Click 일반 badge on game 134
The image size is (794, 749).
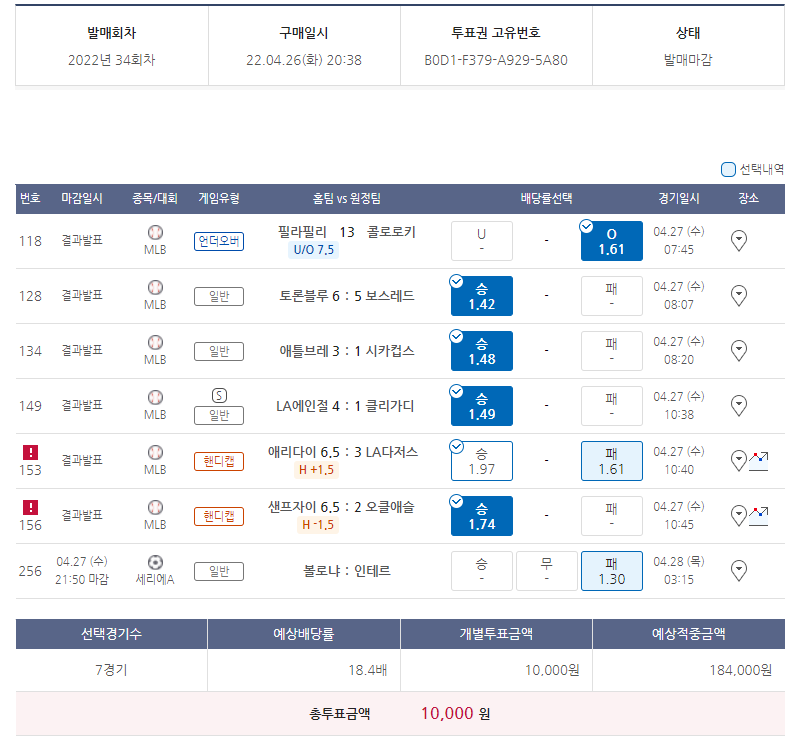(219, 351)
